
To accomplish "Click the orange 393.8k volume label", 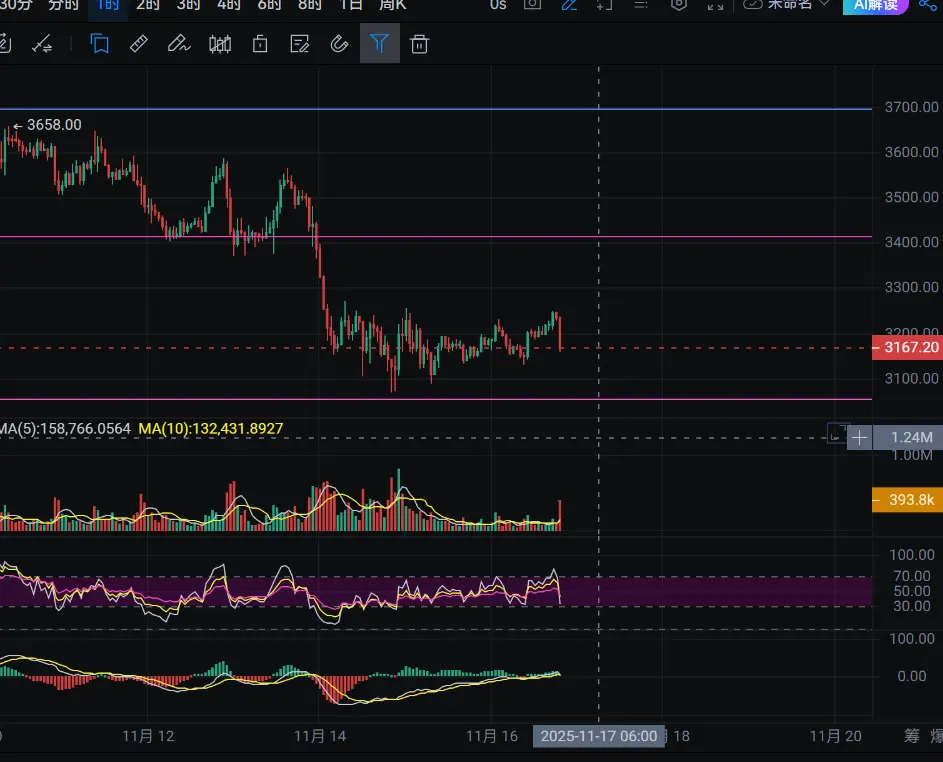I will coord(908,500).
